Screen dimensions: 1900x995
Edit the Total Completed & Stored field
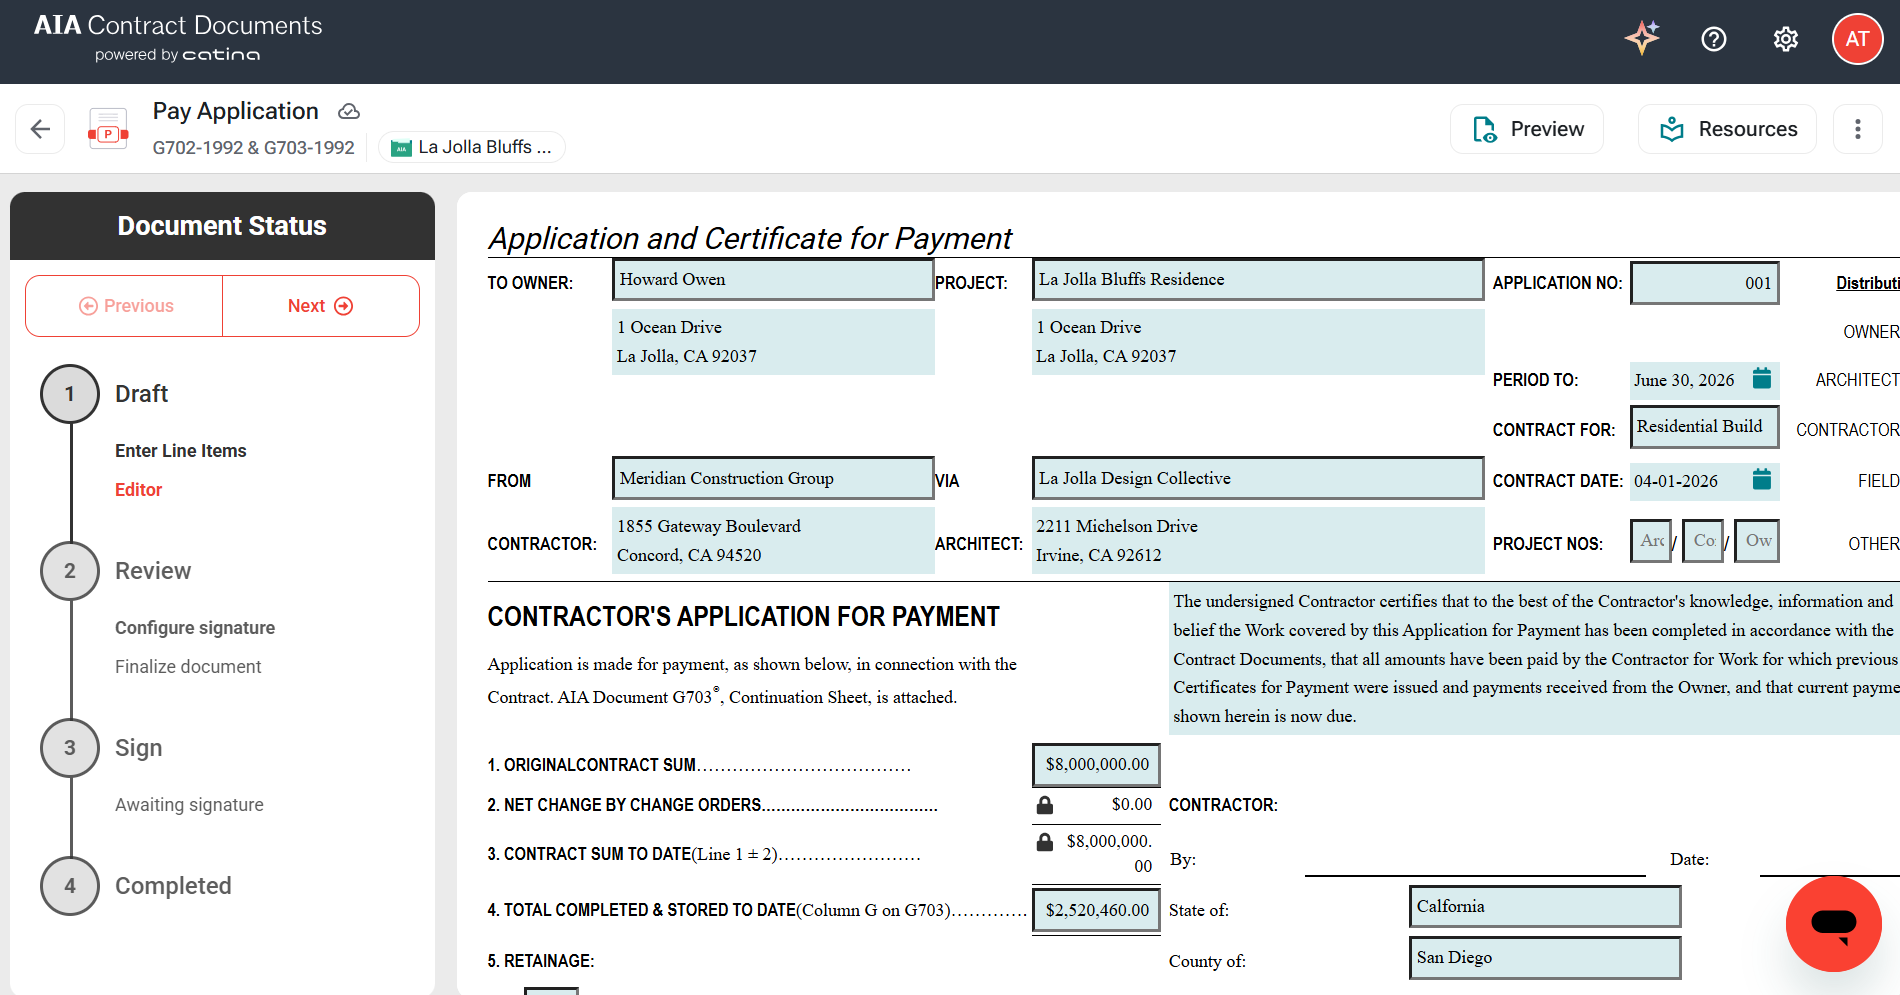coord(1096,911)
